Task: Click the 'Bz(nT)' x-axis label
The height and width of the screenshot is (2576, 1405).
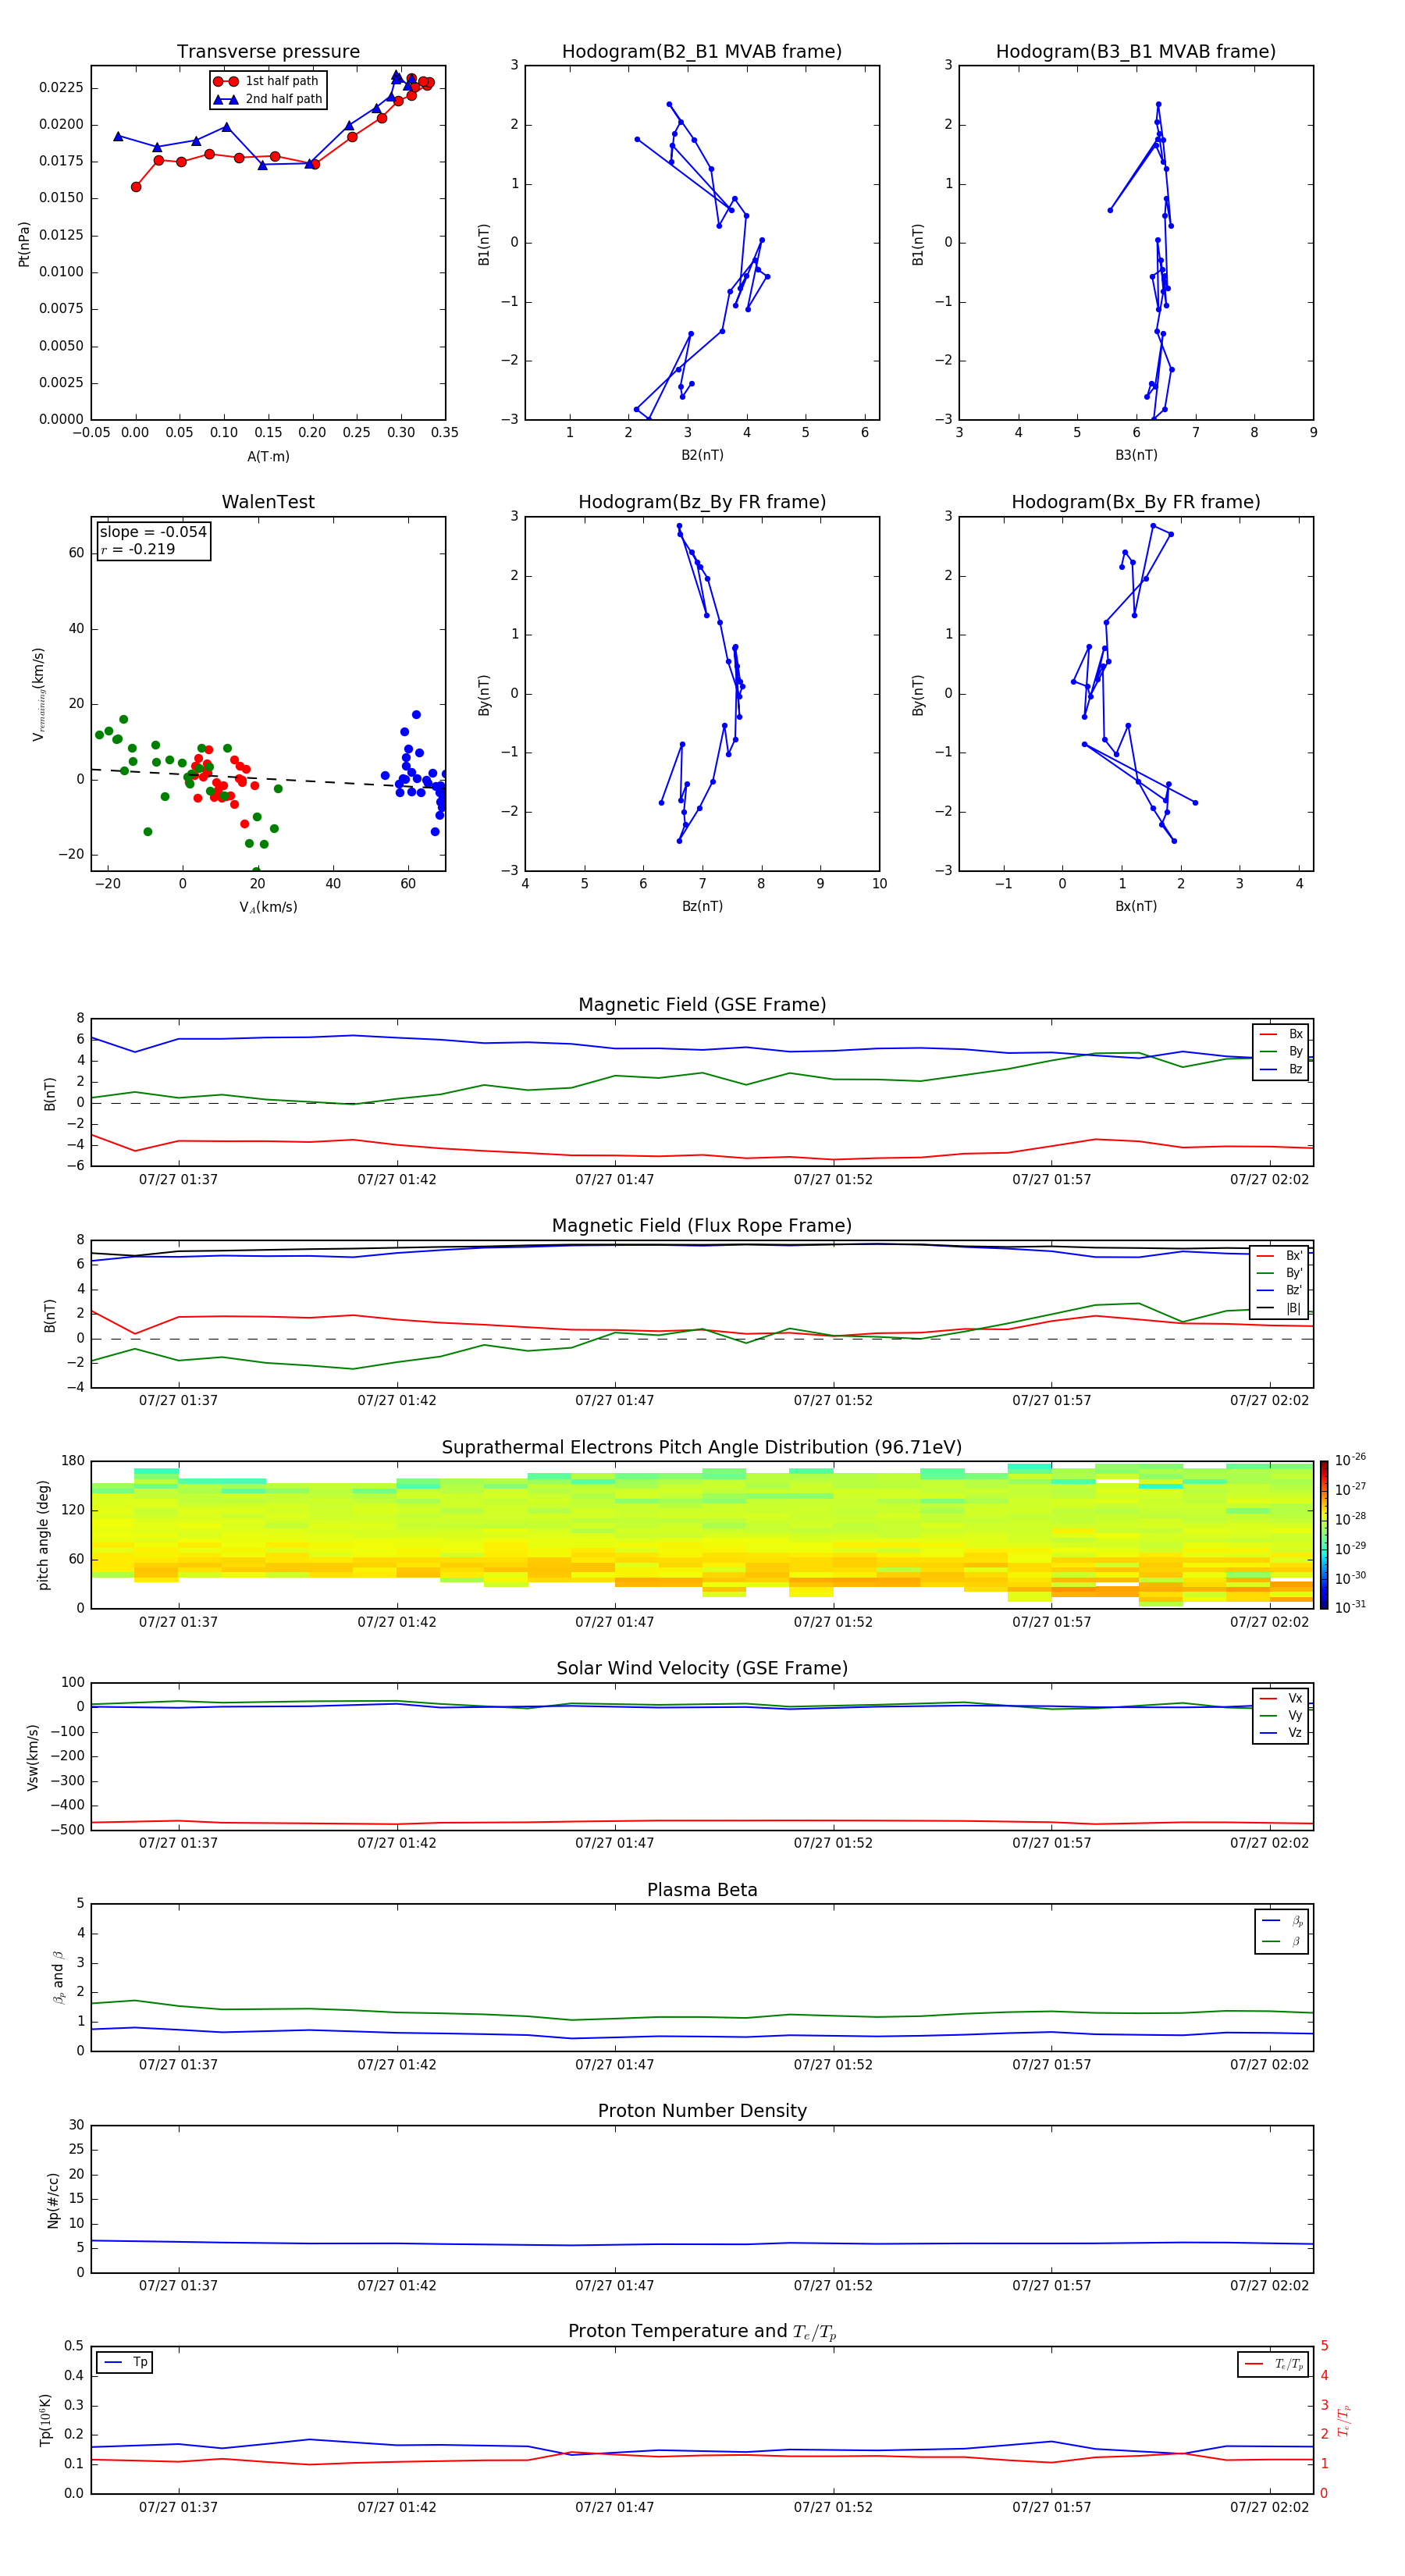Action: (x=702, y=906)
